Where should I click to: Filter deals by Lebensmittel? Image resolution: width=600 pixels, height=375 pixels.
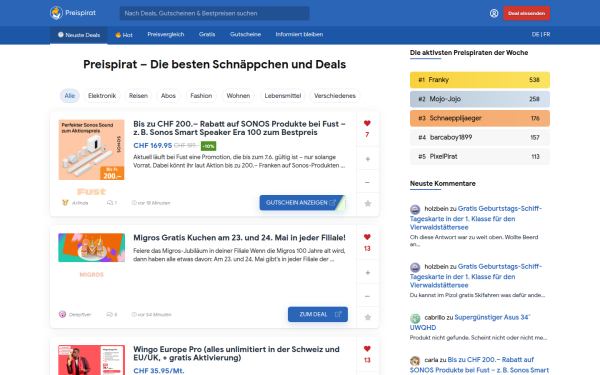[283, 96]
